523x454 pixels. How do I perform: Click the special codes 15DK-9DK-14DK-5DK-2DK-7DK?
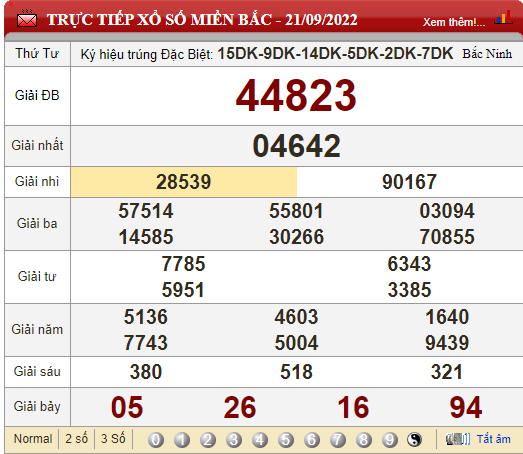click(x=335, y=53)
